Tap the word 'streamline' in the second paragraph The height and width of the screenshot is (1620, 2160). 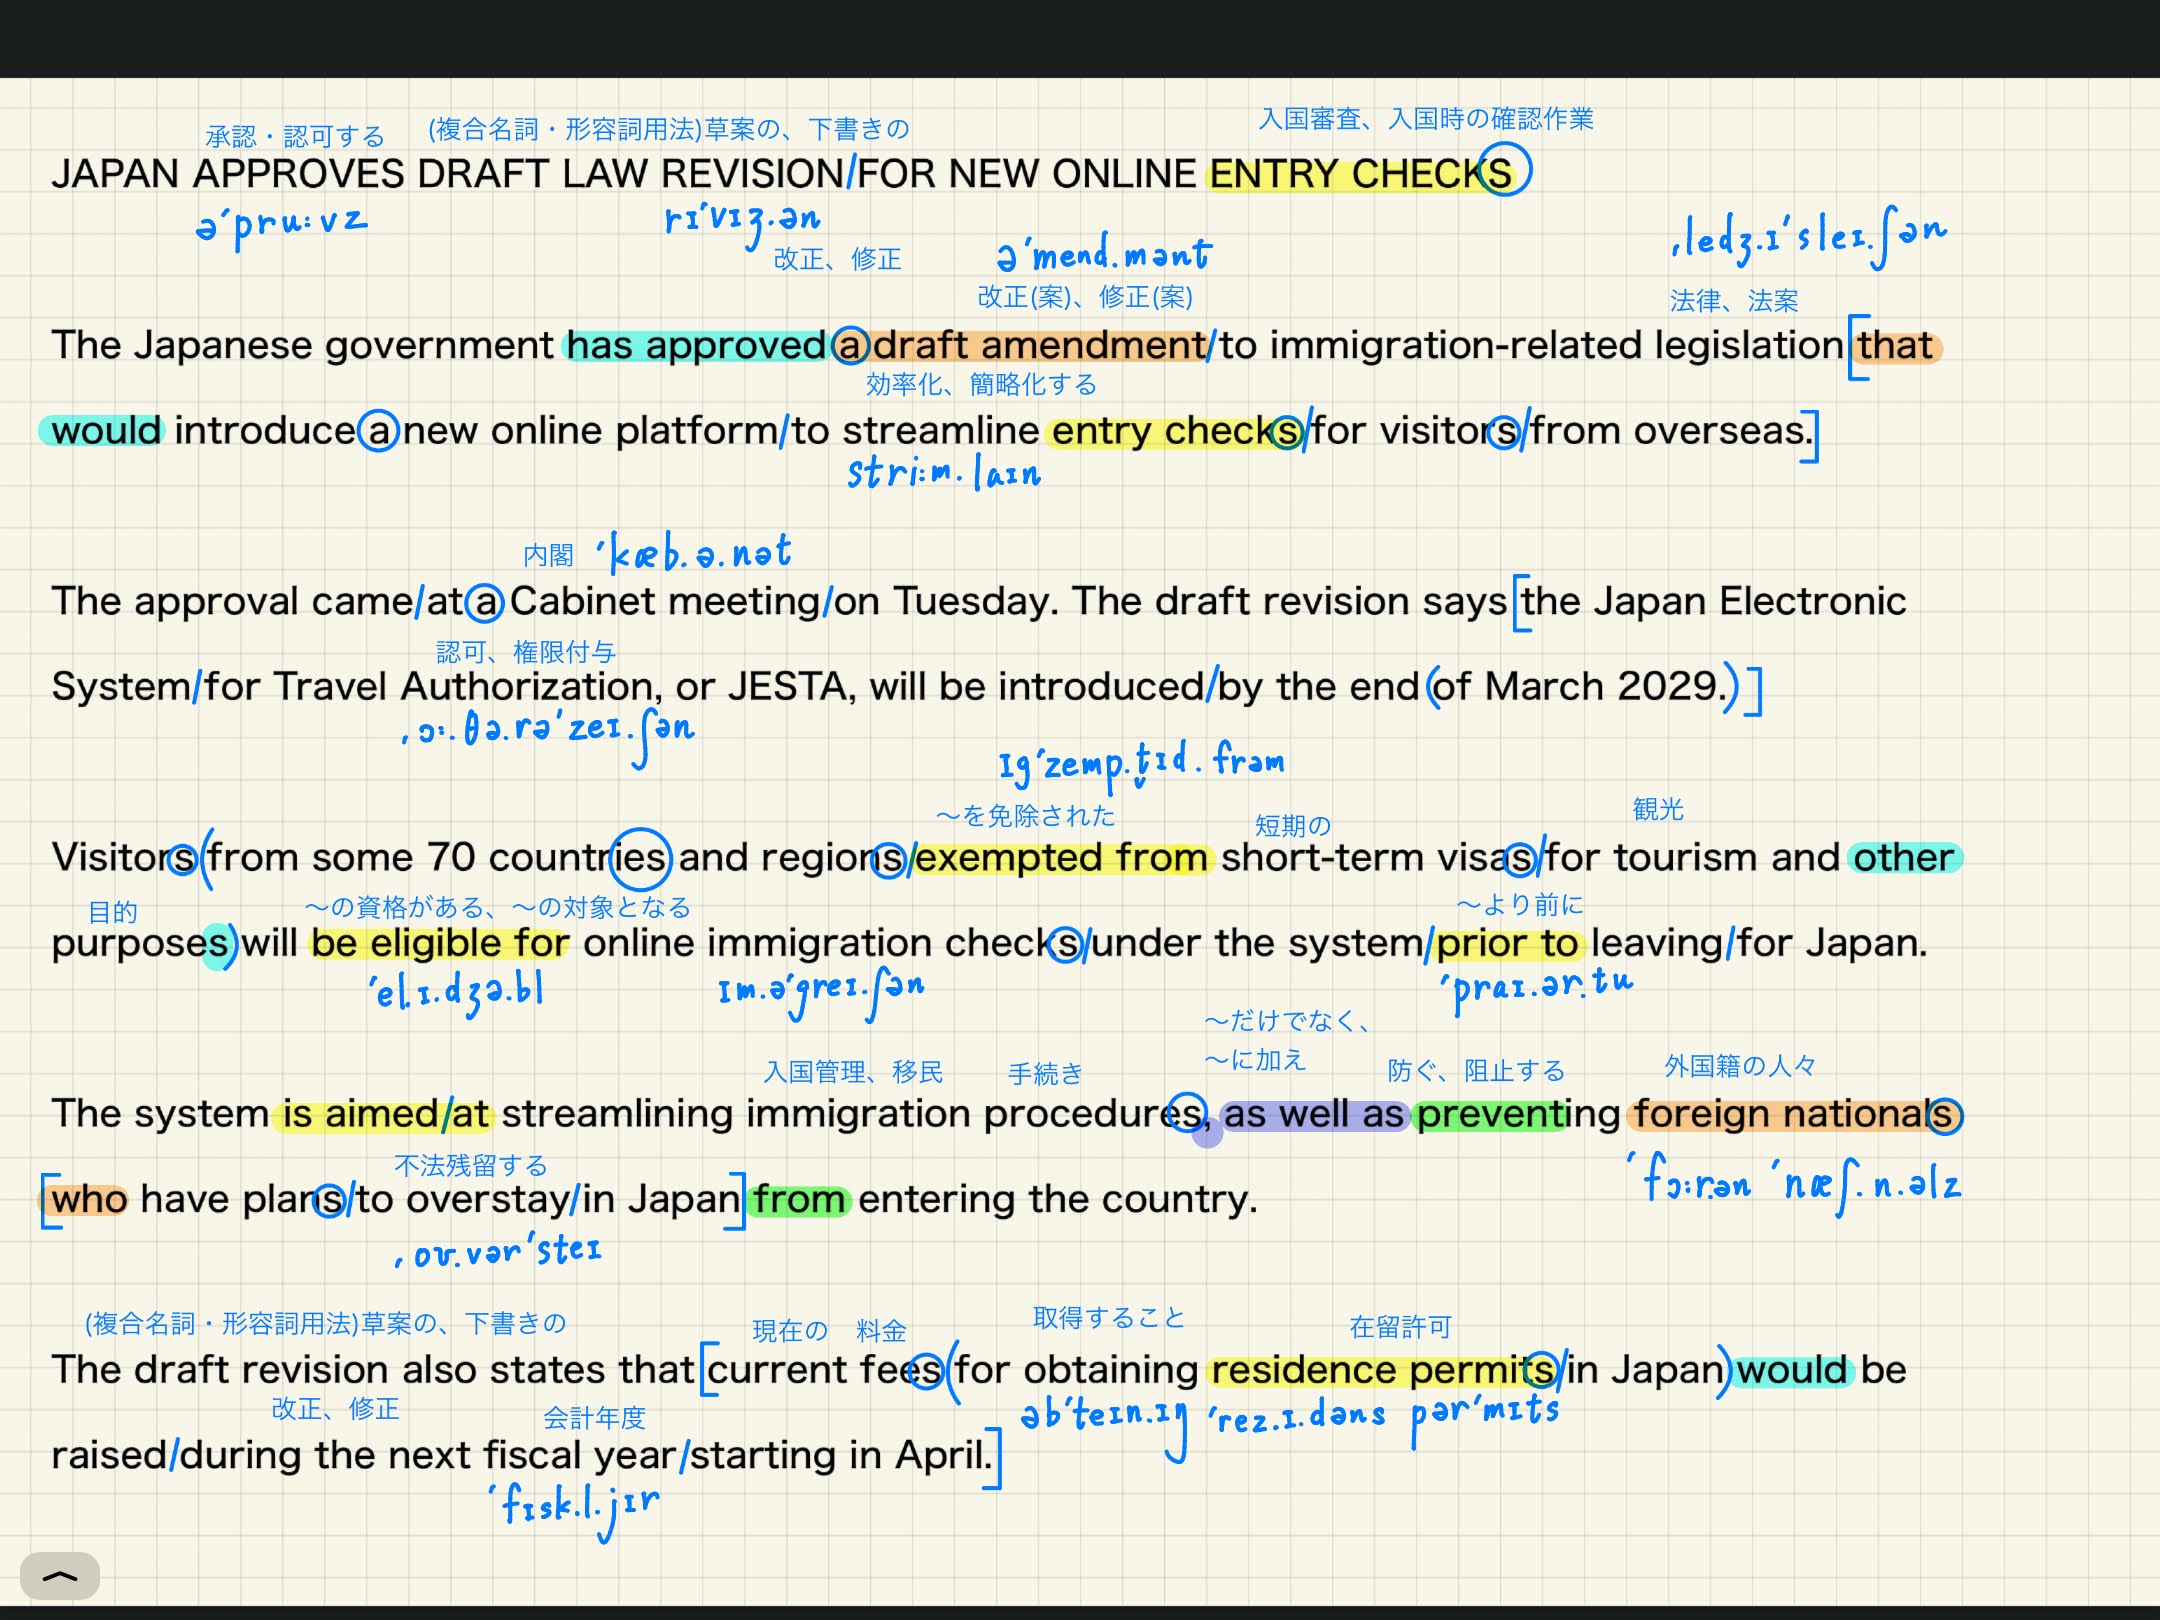940,431
